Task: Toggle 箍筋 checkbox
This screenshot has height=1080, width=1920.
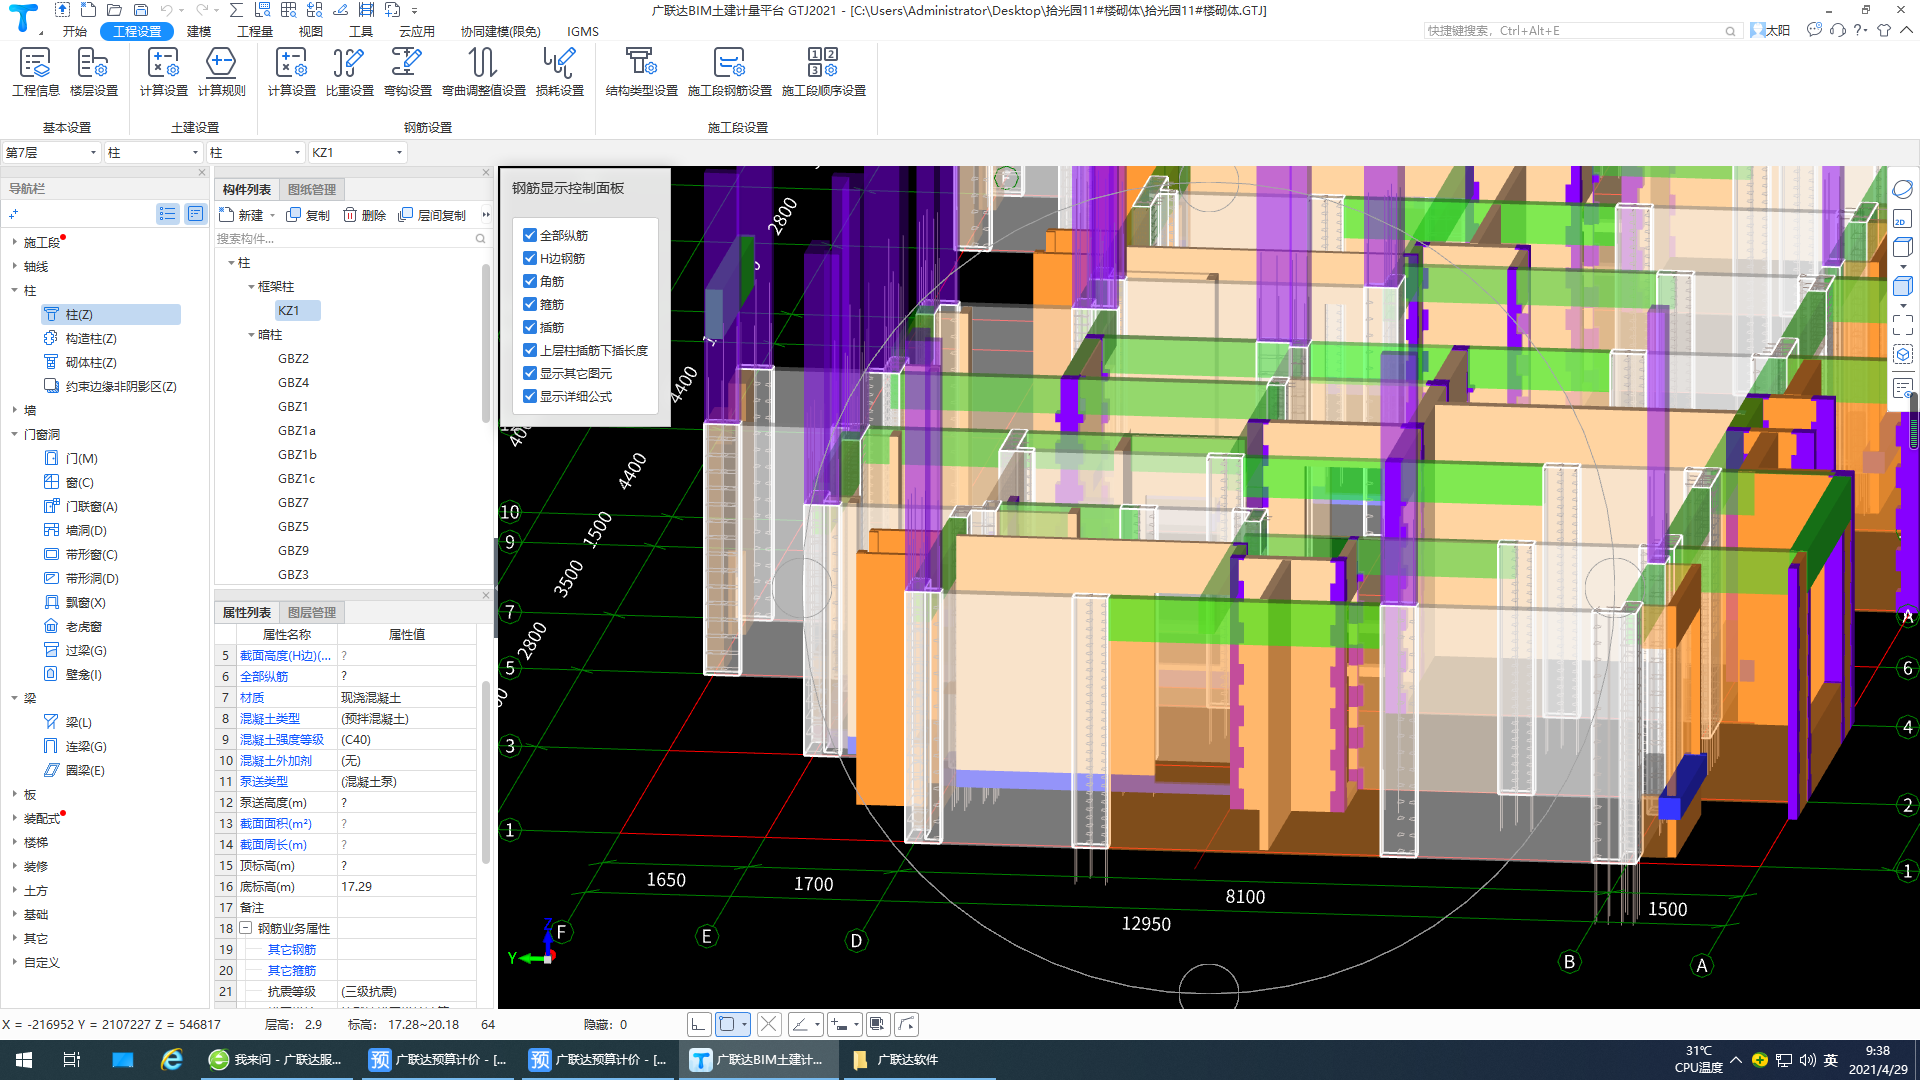Action: pos(530,304)
